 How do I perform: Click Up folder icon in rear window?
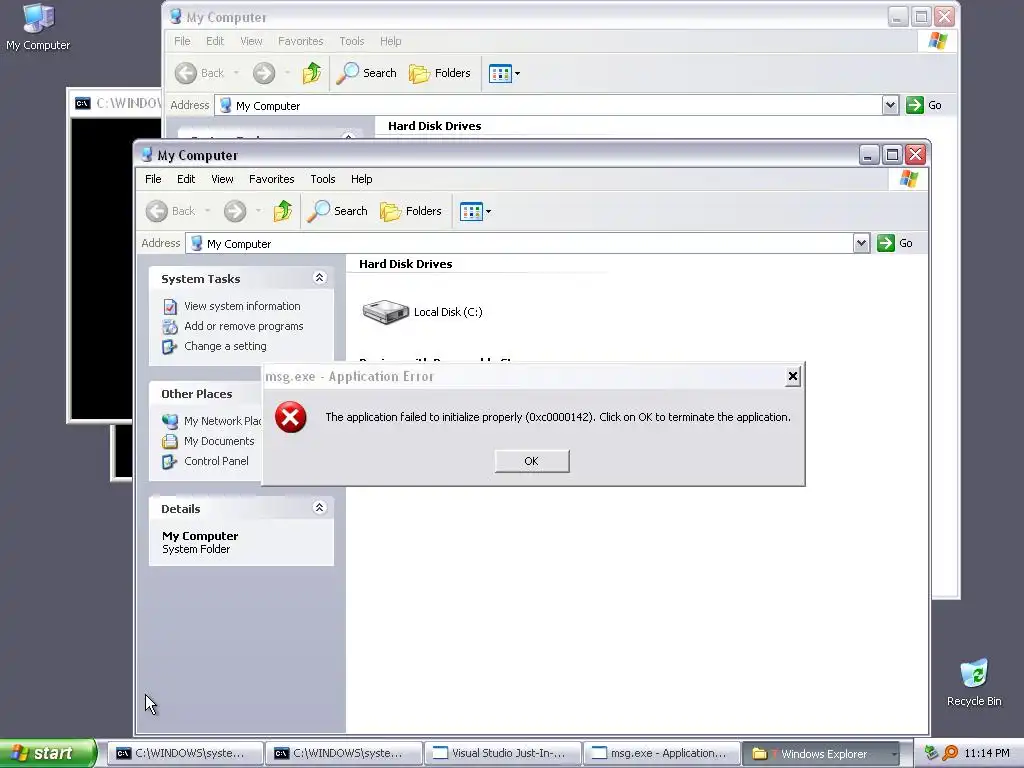[312, 73]
